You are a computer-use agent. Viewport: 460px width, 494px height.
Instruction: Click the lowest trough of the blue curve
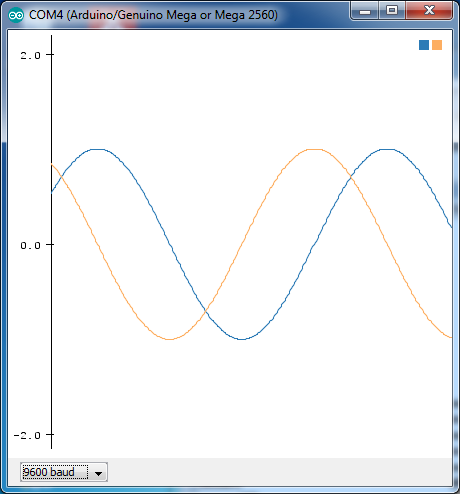[x=241, y=339]
